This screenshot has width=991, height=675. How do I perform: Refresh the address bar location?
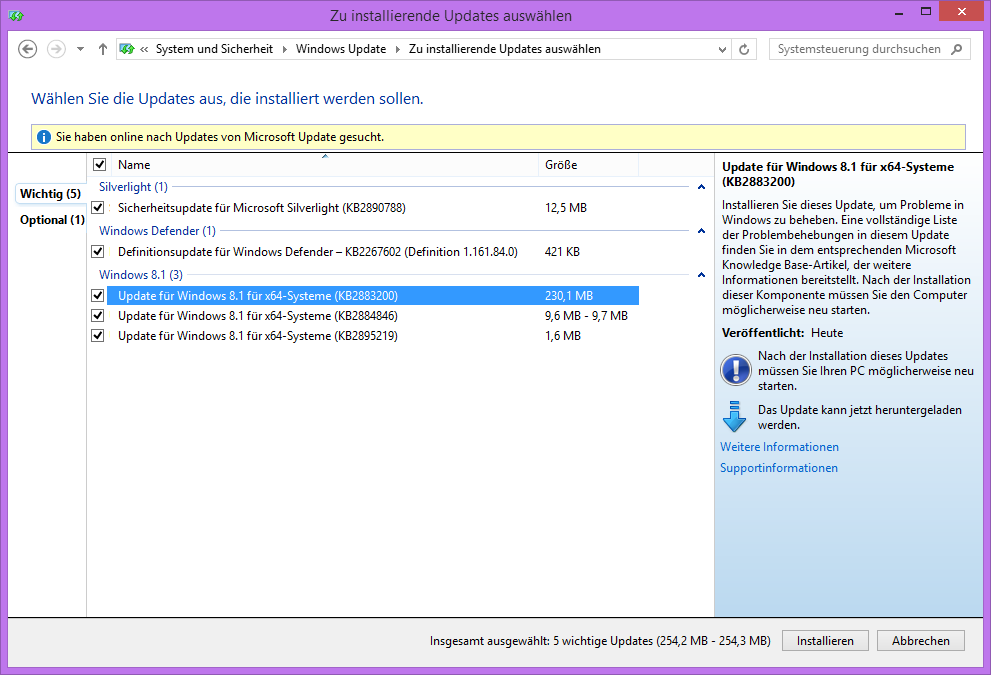tap(745, 49)
